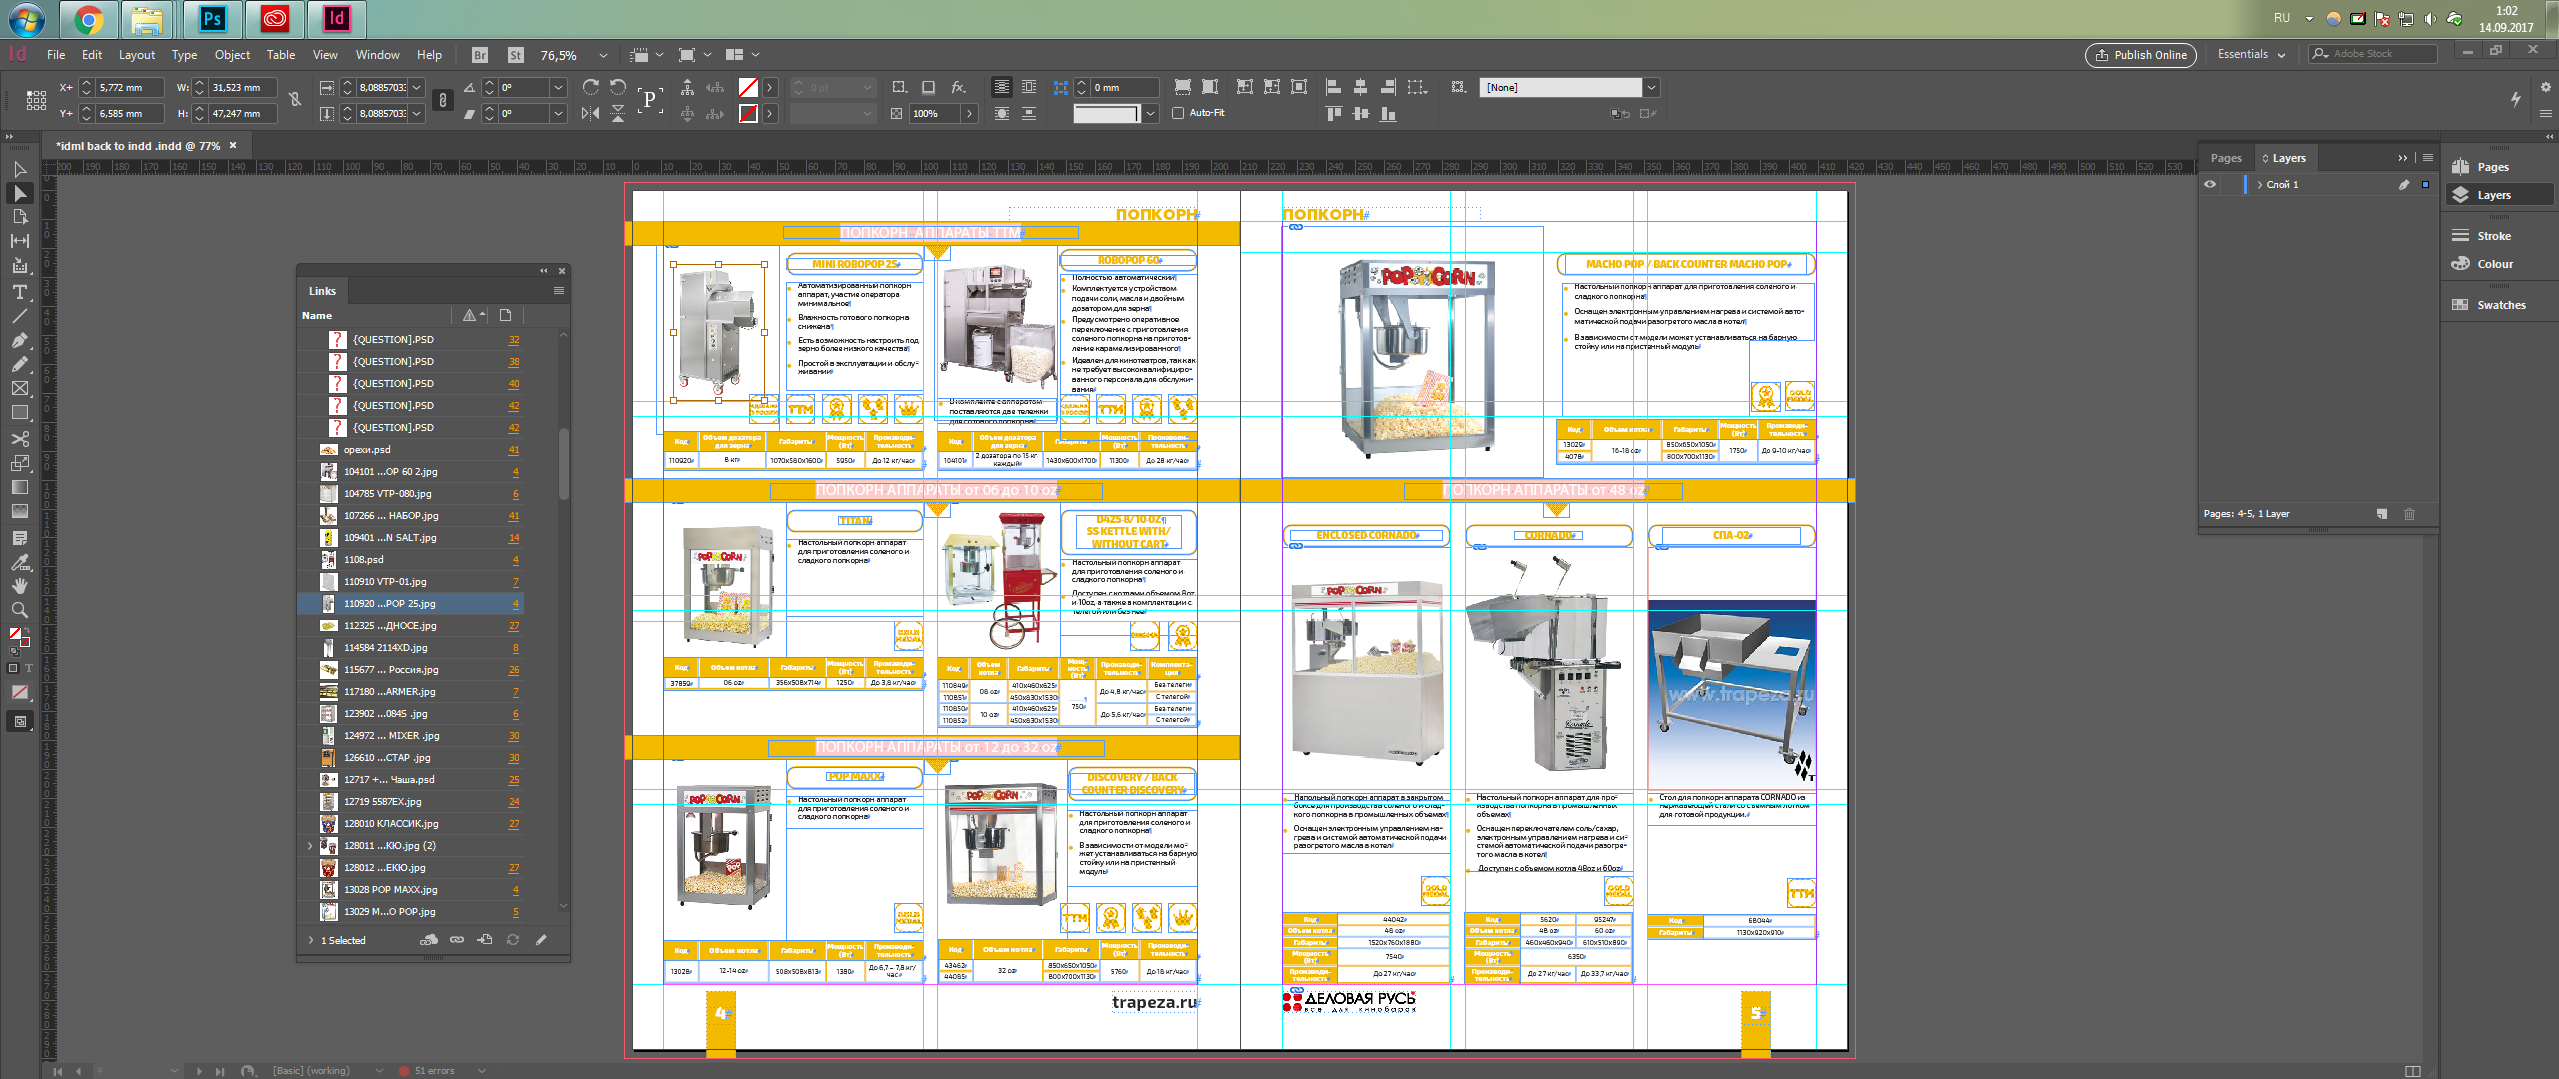Select the Gap tool
Screen dimensions: 2559x1079
pos(19,241)
